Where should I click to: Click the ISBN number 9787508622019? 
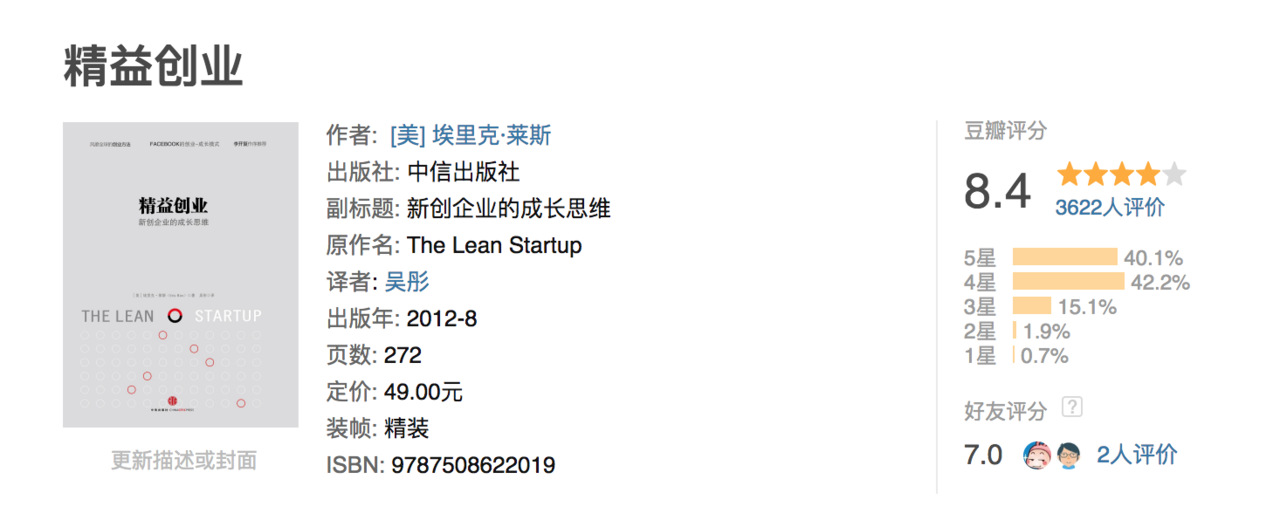473,465
